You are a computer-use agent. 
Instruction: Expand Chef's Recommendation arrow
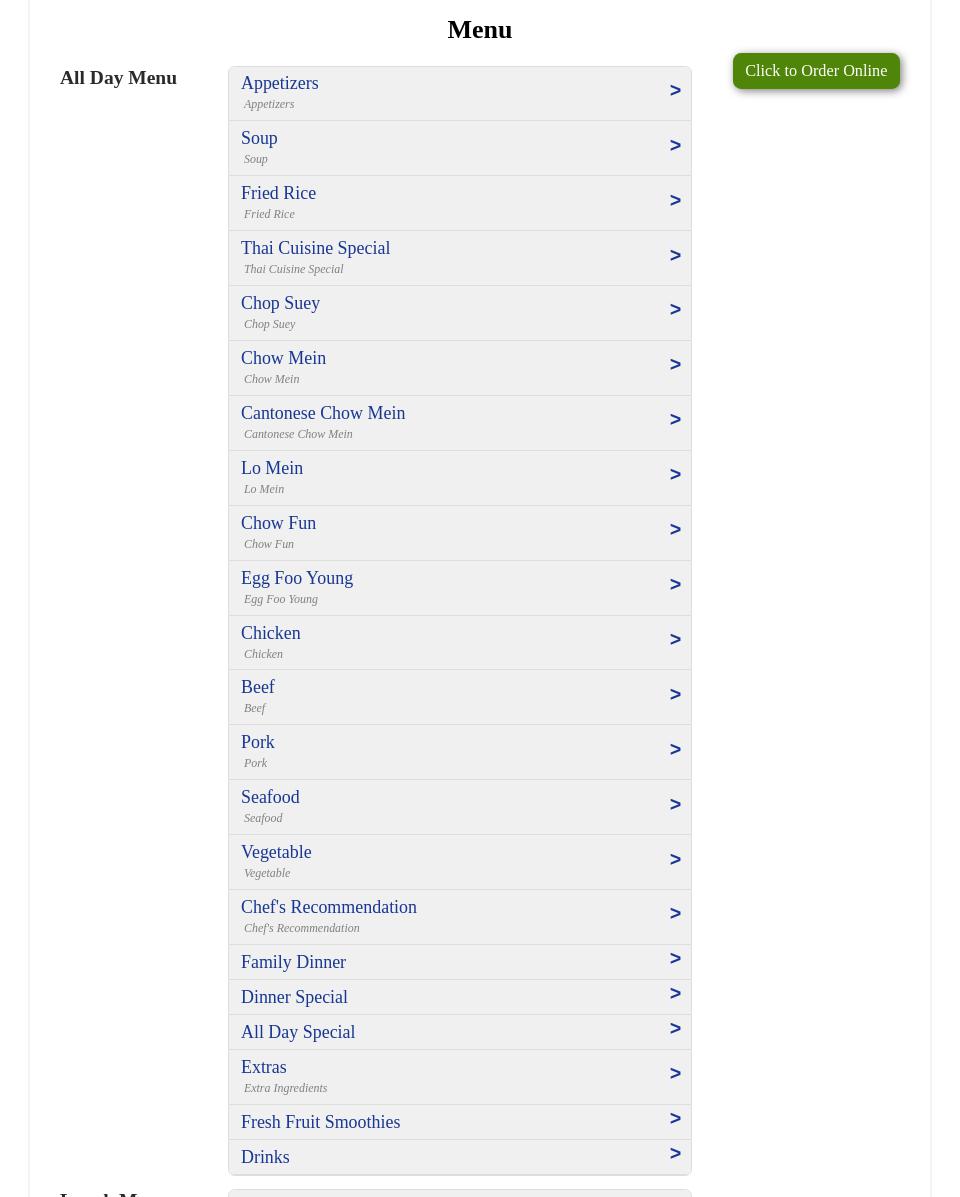pos(675,914)
